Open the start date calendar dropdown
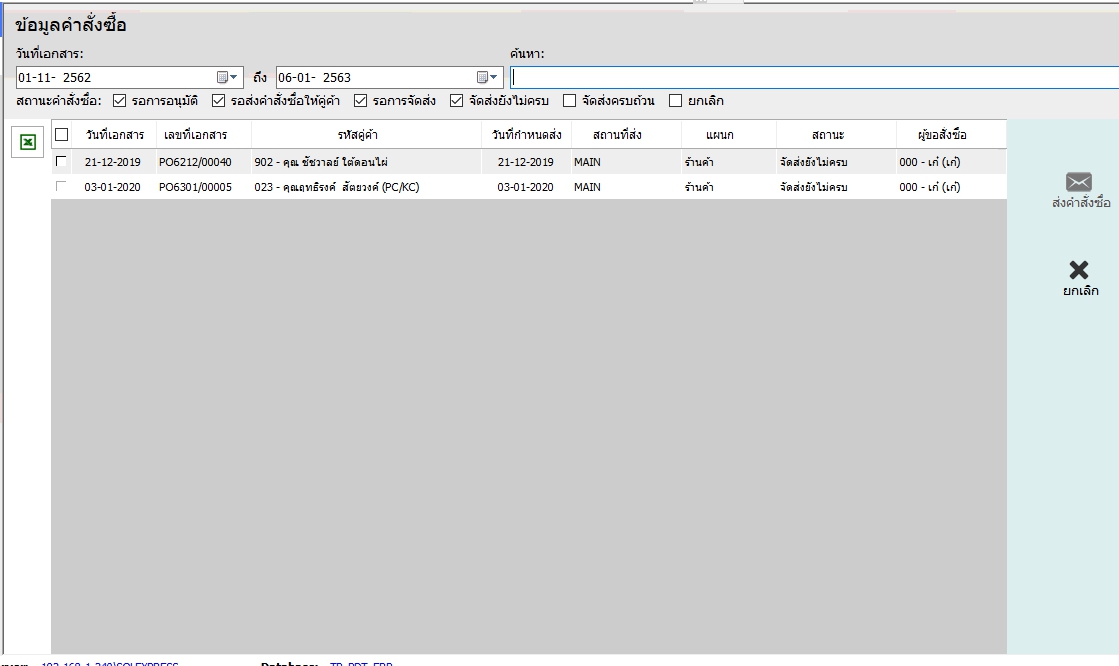 227,77
